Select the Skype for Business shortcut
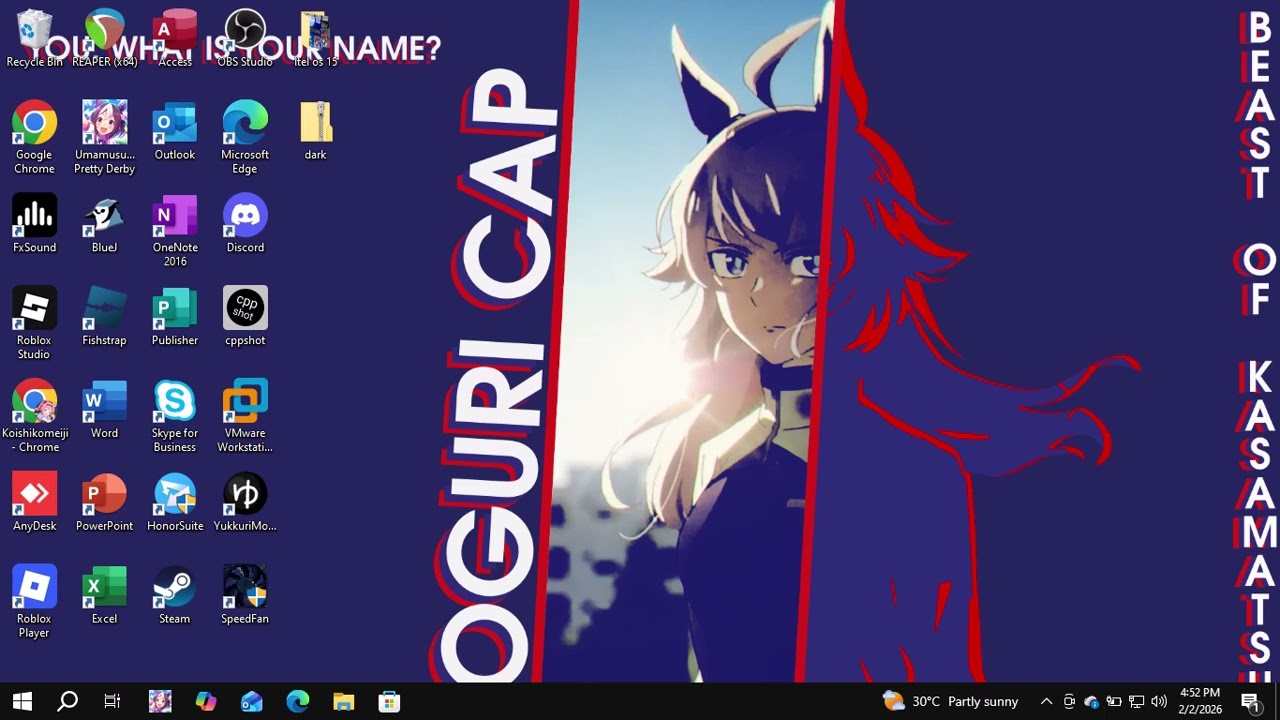This screenshot has height=720, width=1280. [x=175, y=416]
